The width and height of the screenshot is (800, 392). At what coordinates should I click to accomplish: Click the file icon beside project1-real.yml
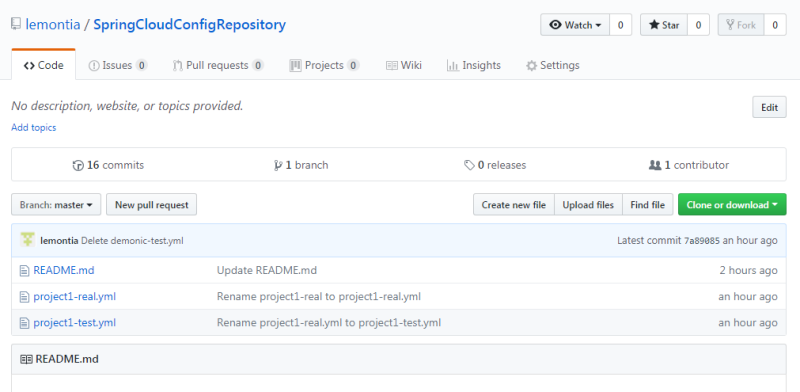[24, 297]
